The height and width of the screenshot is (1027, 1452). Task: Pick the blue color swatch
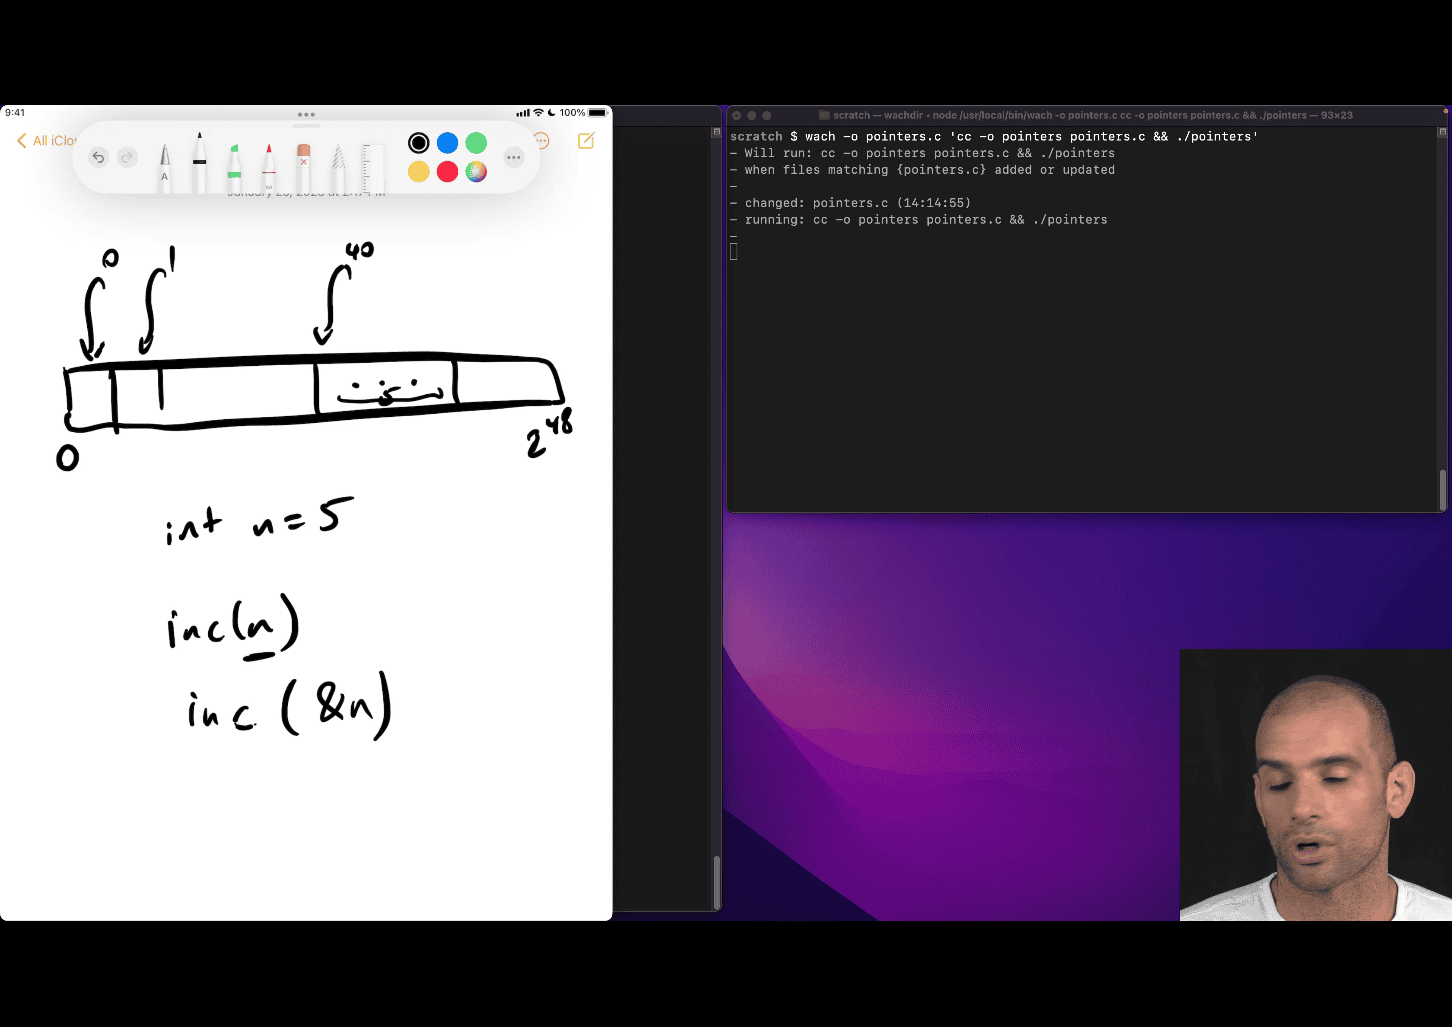[x=448, y=143]
